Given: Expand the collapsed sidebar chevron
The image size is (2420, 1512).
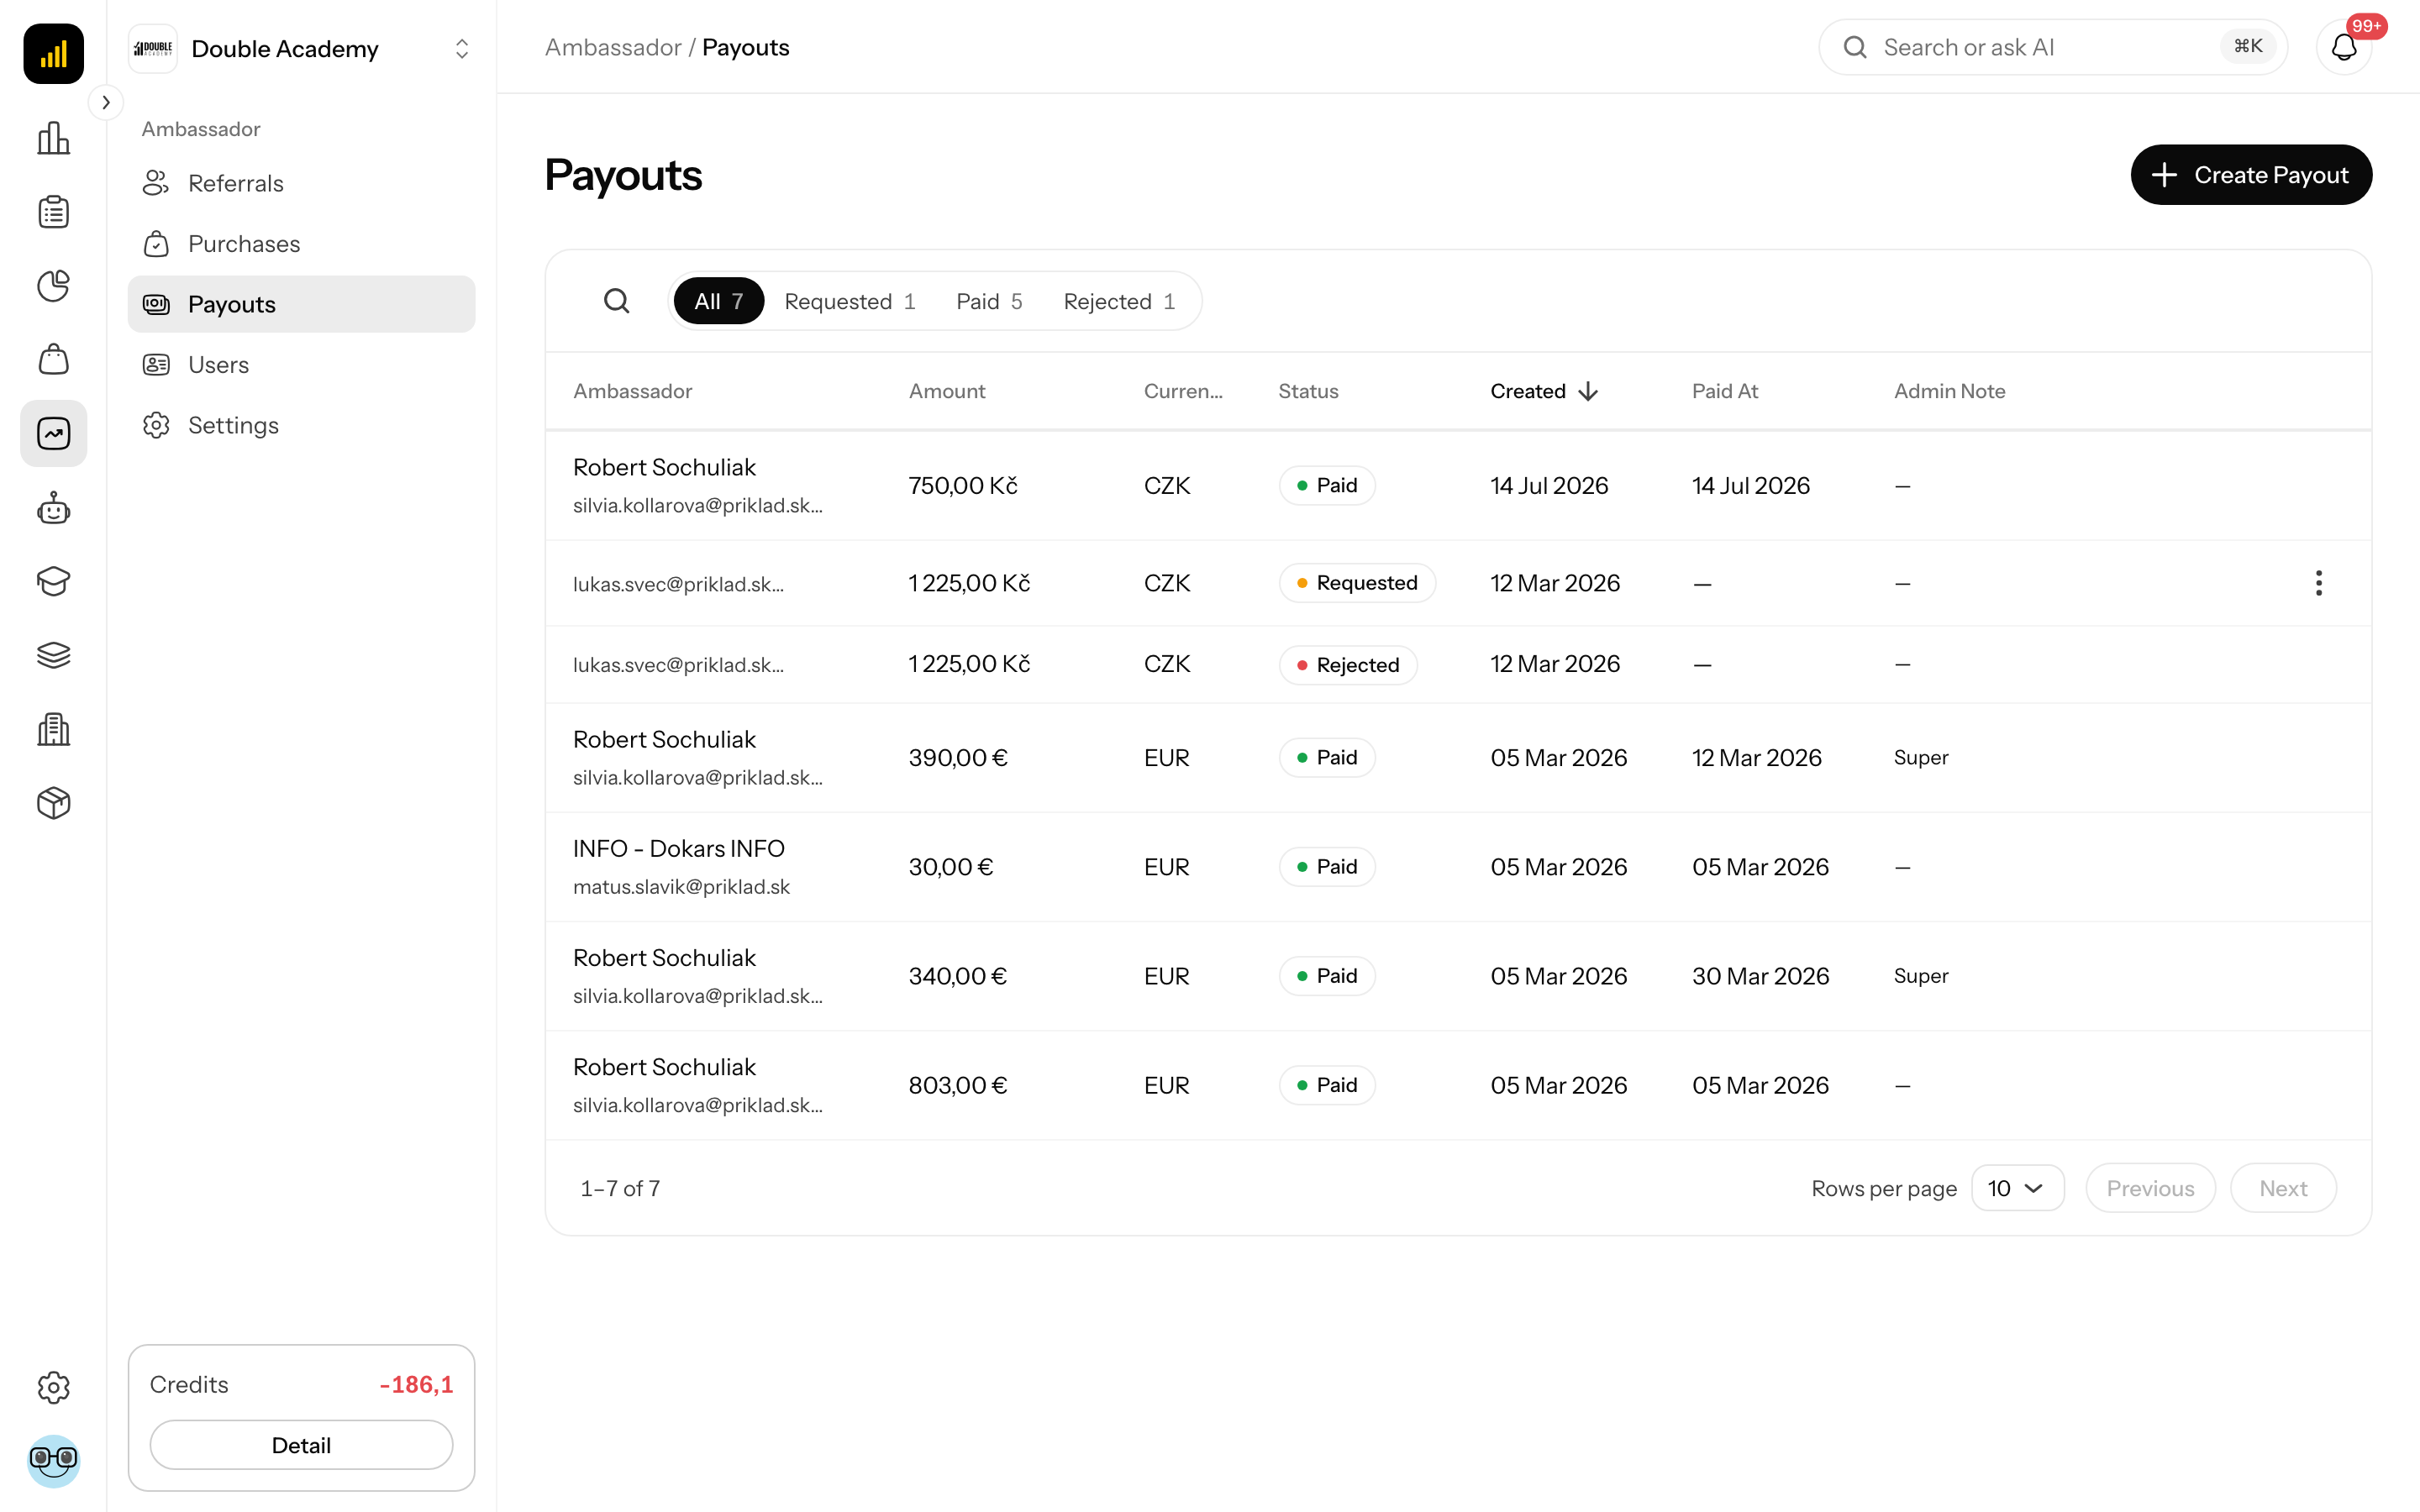Looking at the screenshot, I should 106,102.
